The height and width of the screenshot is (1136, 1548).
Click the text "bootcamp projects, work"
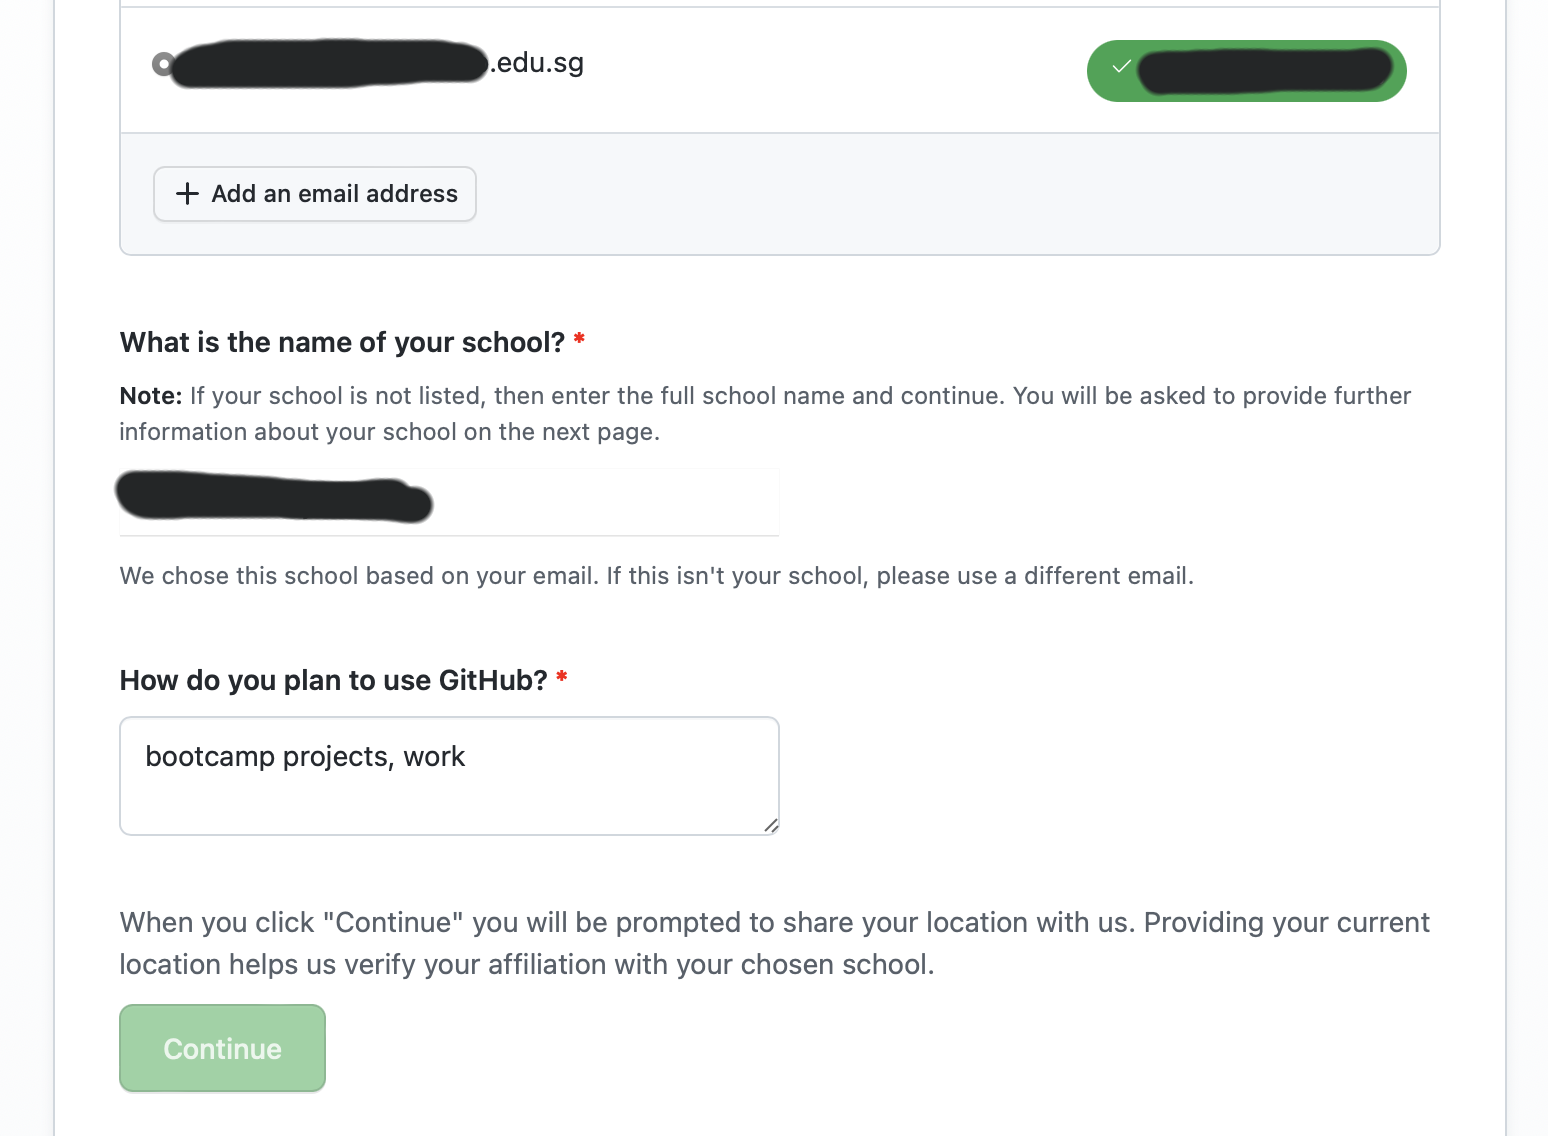[304, 757]
